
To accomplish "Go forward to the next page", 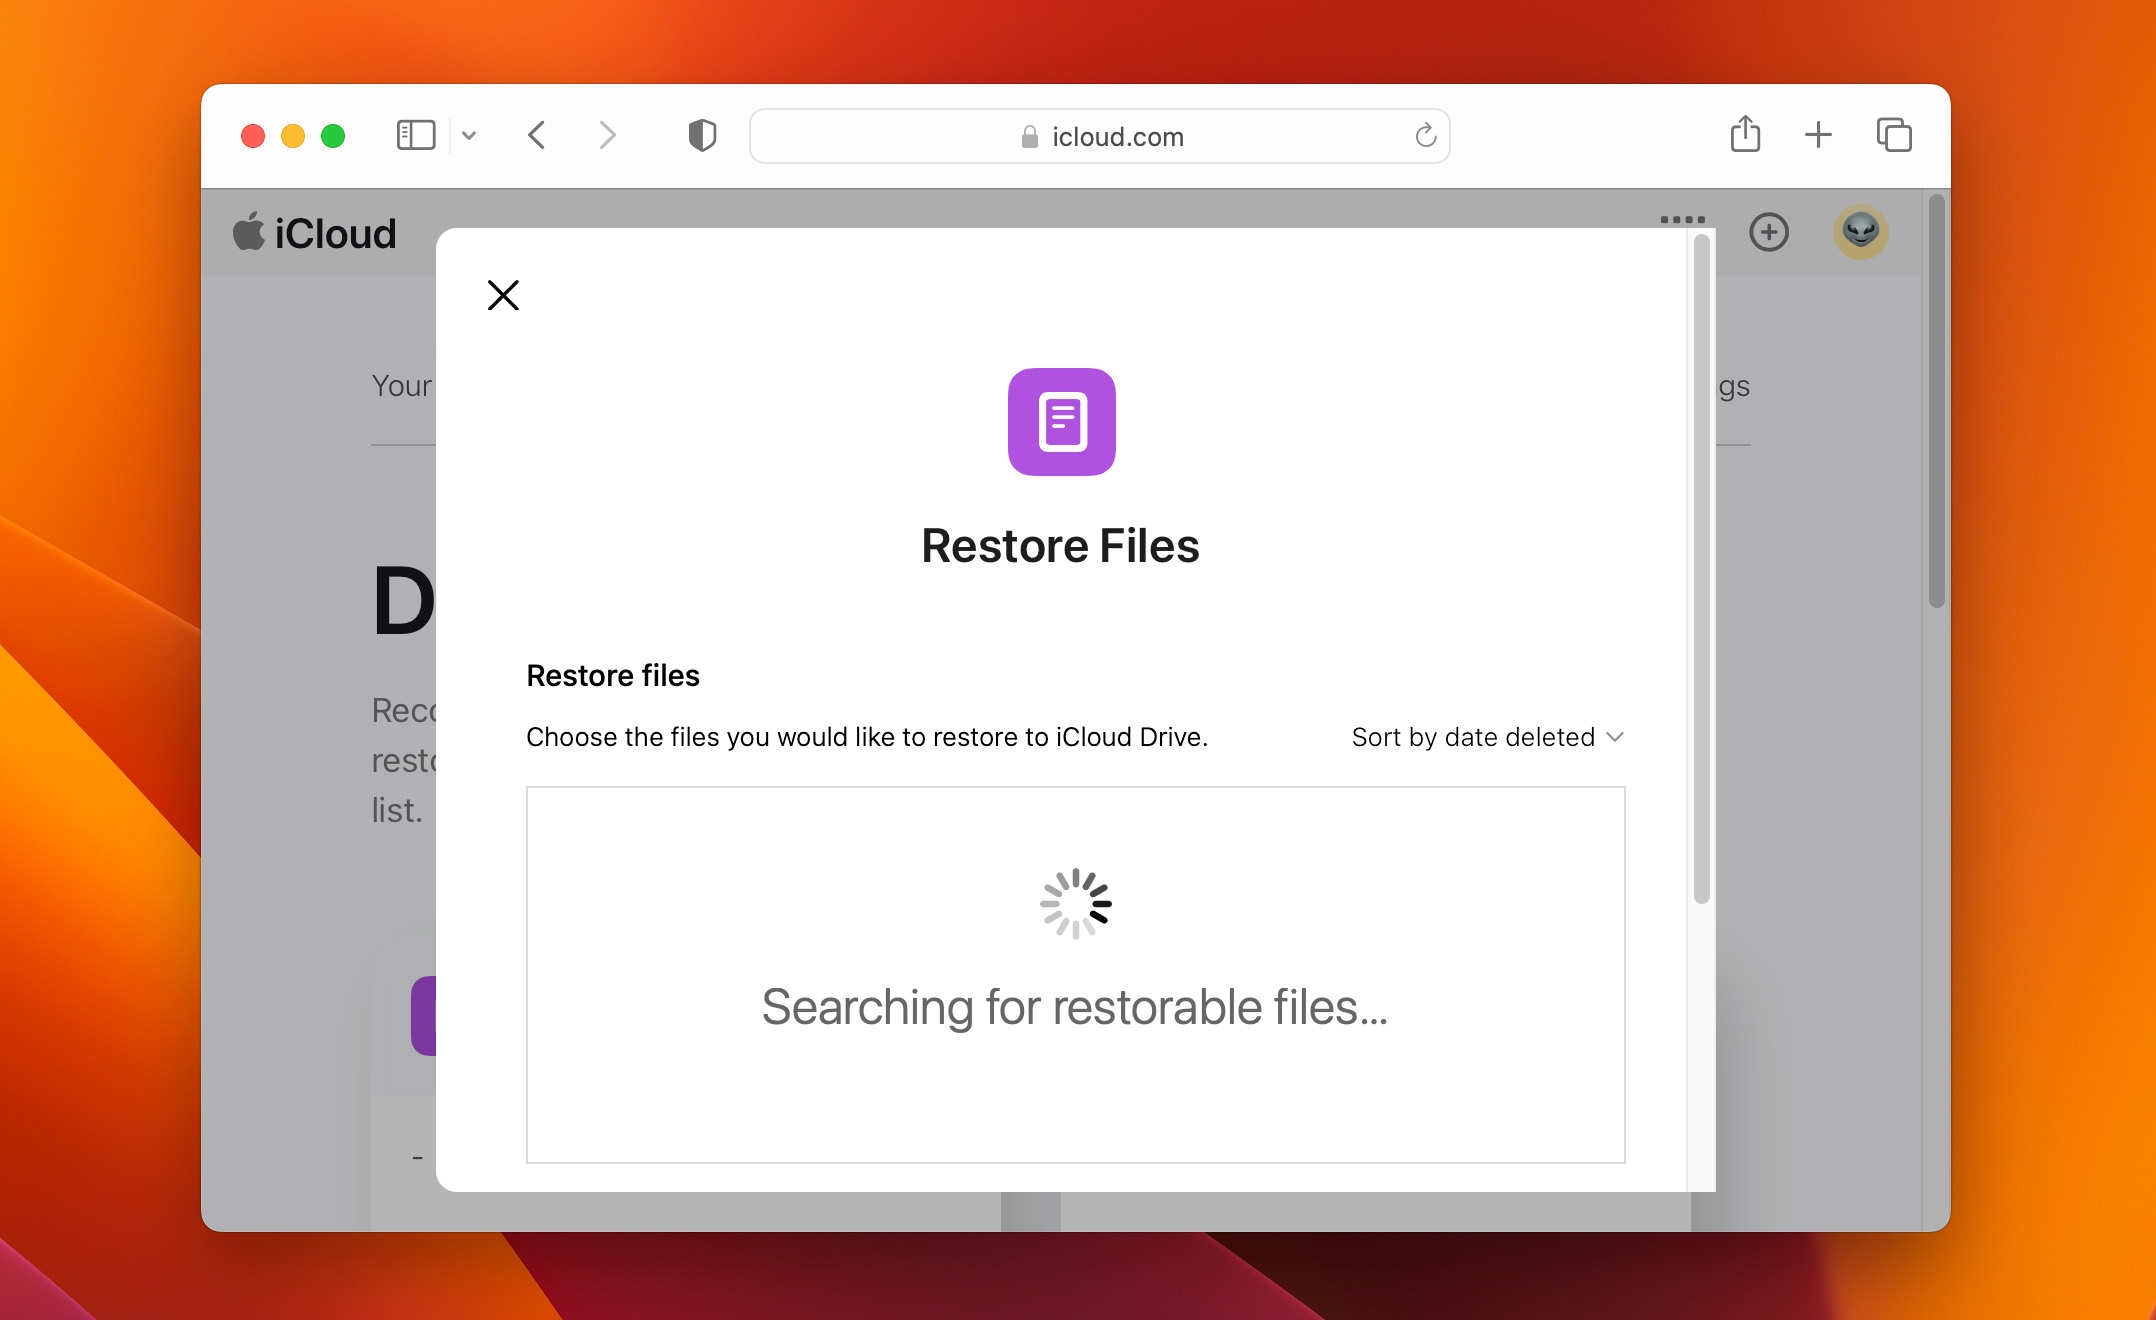I will pos(607,135).
